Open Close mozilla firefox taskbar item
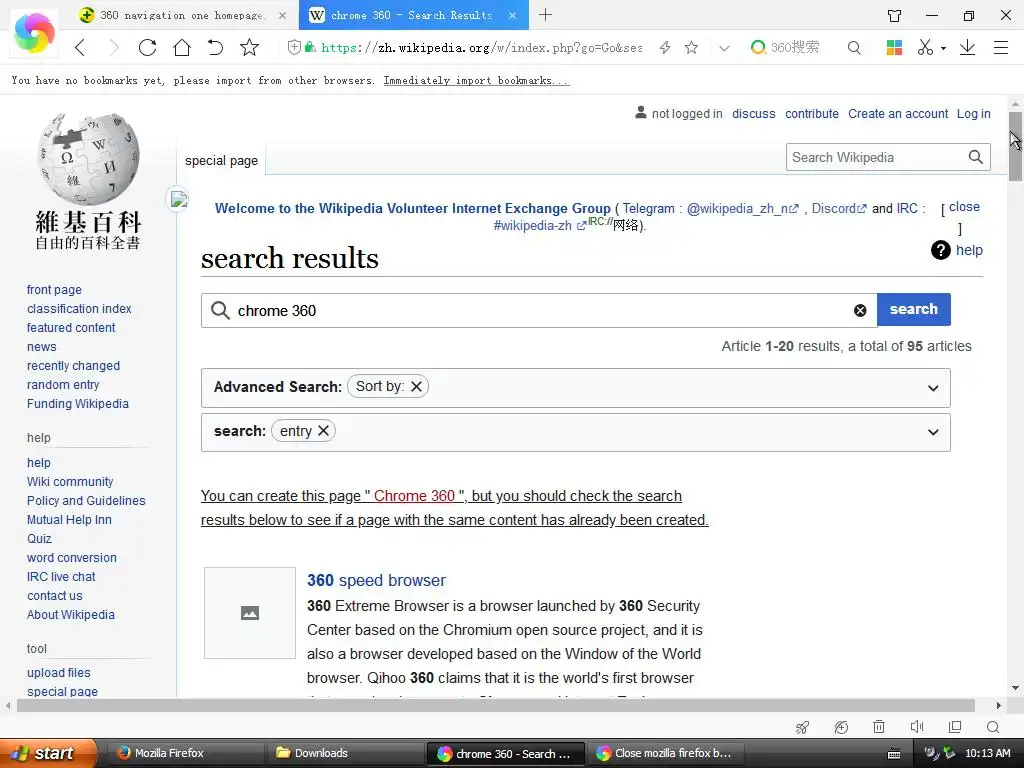The image size is (1024, 768). (663, 753)
